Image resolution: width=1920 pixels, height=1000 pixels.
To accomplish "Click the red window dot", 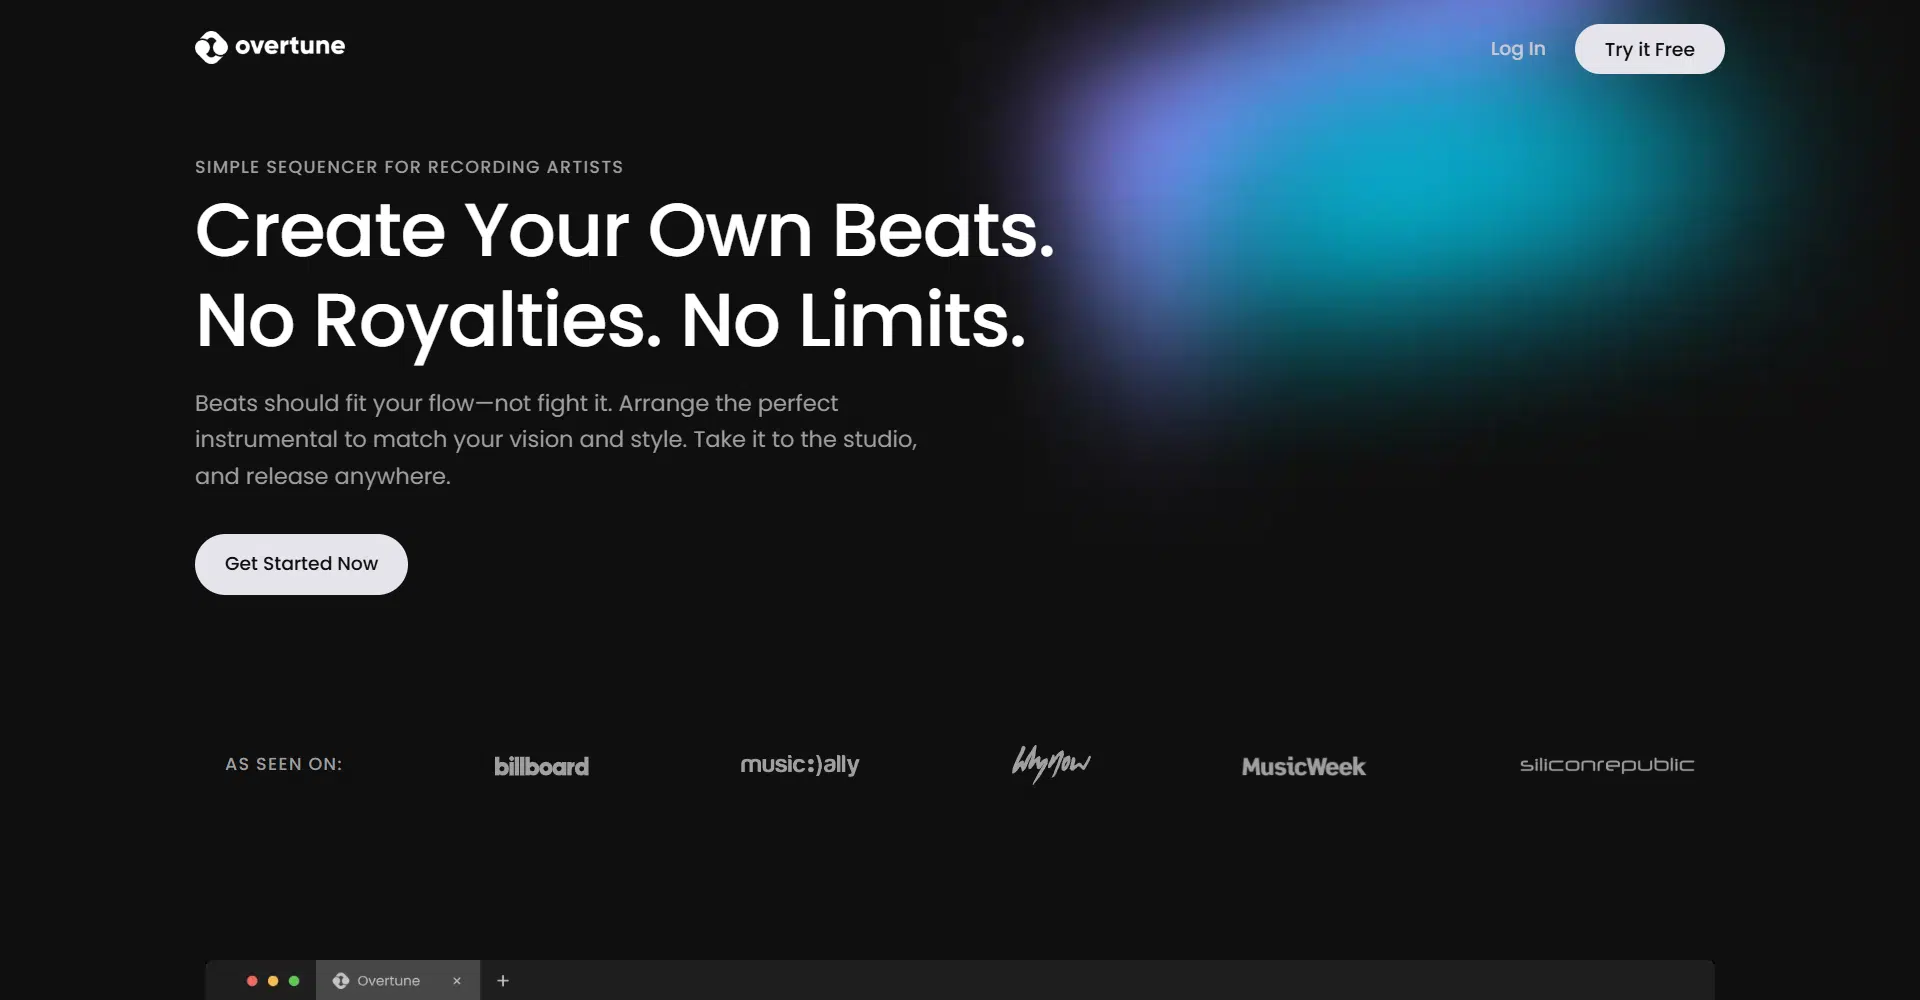I will 252,981.
